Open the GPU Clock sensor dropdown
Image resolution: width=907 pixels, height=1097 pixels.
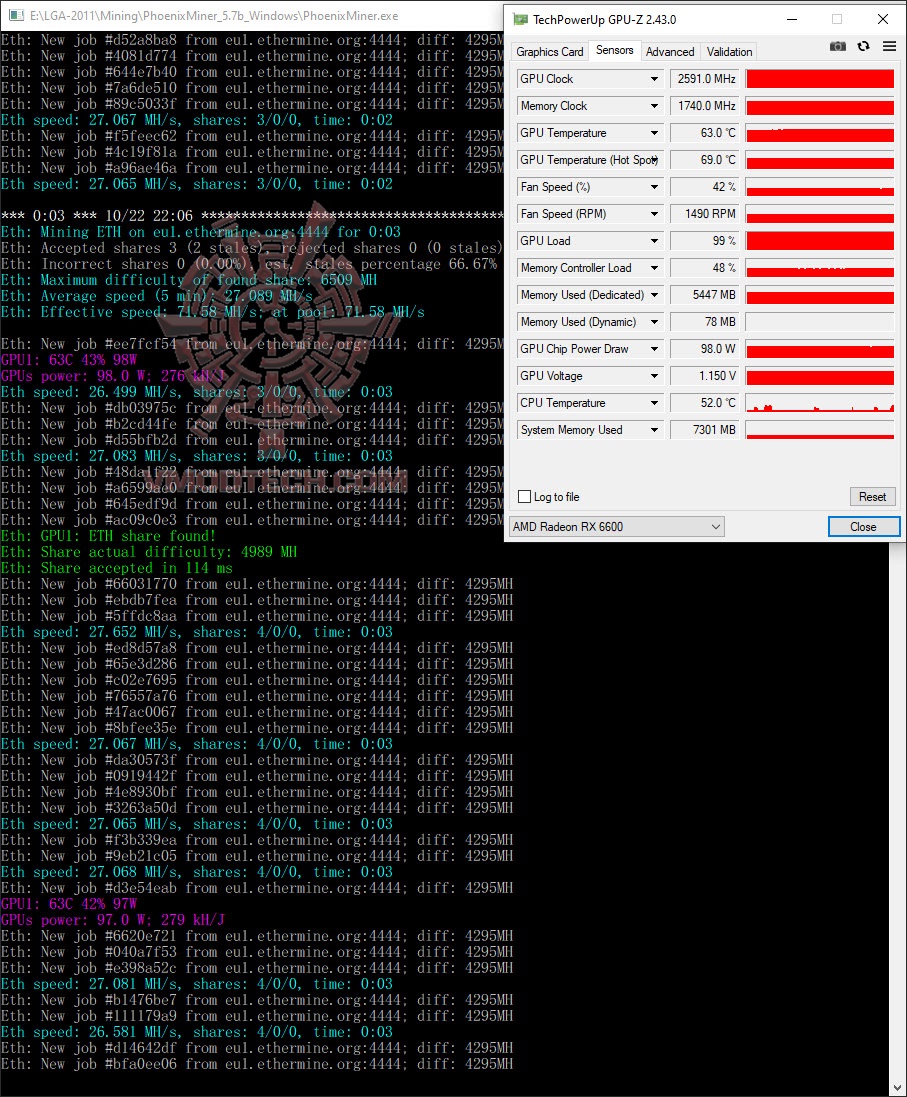click(654, 79)
